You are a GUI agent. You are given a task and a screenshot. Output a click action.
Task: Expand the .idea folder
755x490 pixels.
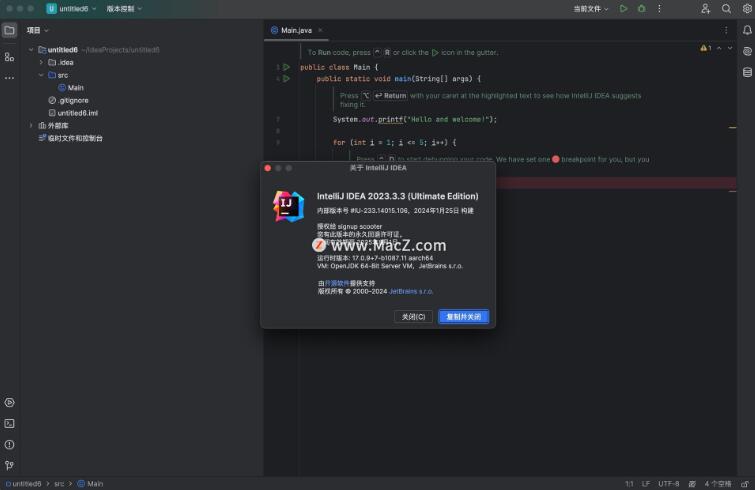pos(41,62)
